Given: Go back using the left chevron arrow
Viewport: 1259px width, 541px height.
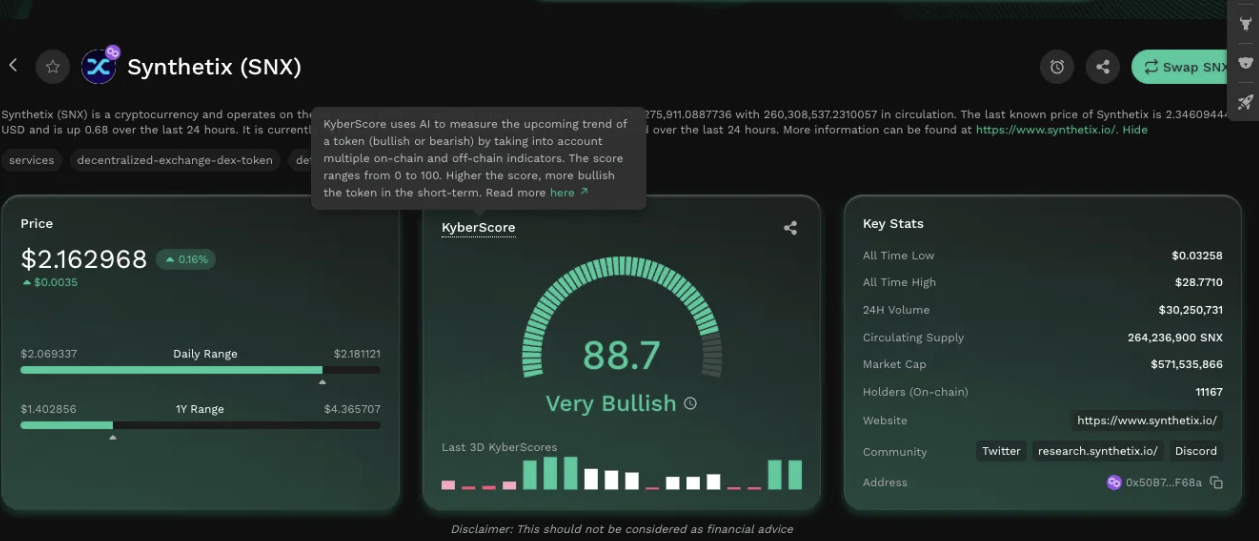Looking at the screenshot, I should pos(13,66).
